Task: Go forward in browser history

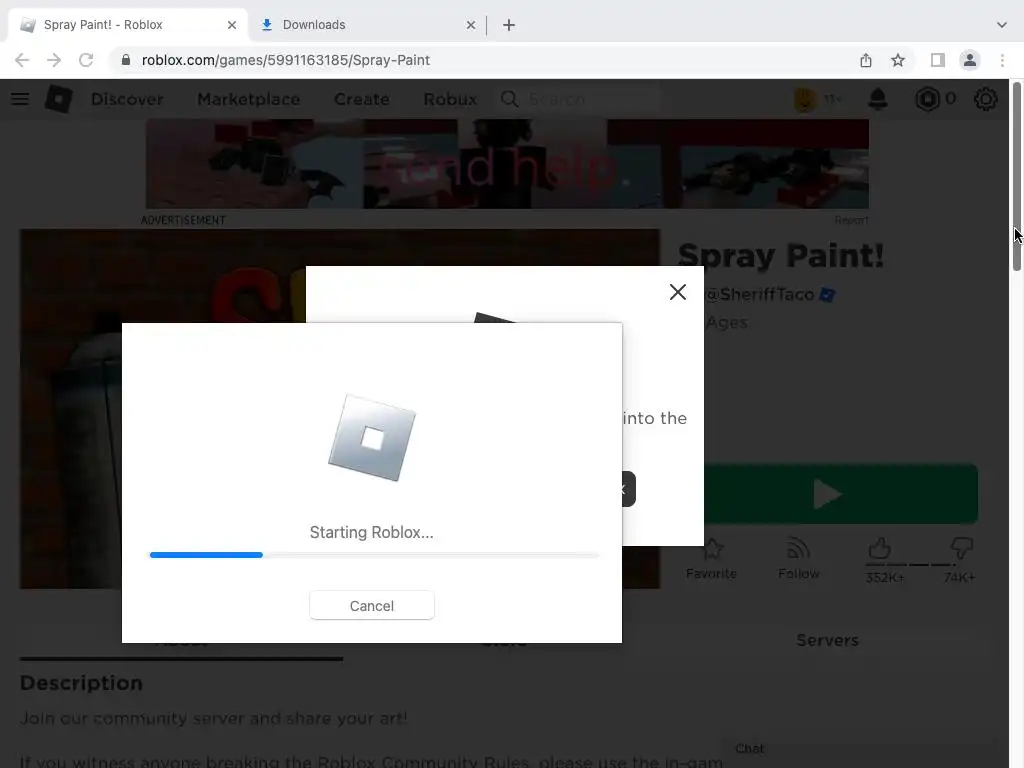Action: coord(54,60)
